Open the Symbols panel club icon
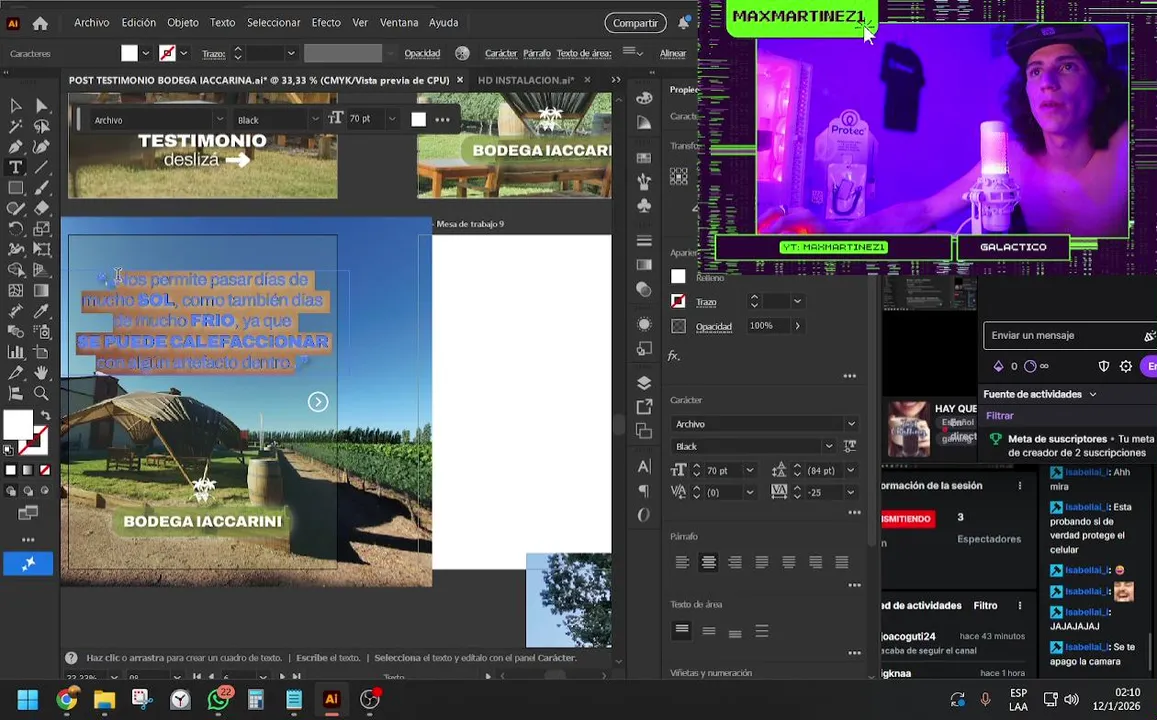Image resolution: width=1157 pixels, height=720 pixels. (644, 205)
